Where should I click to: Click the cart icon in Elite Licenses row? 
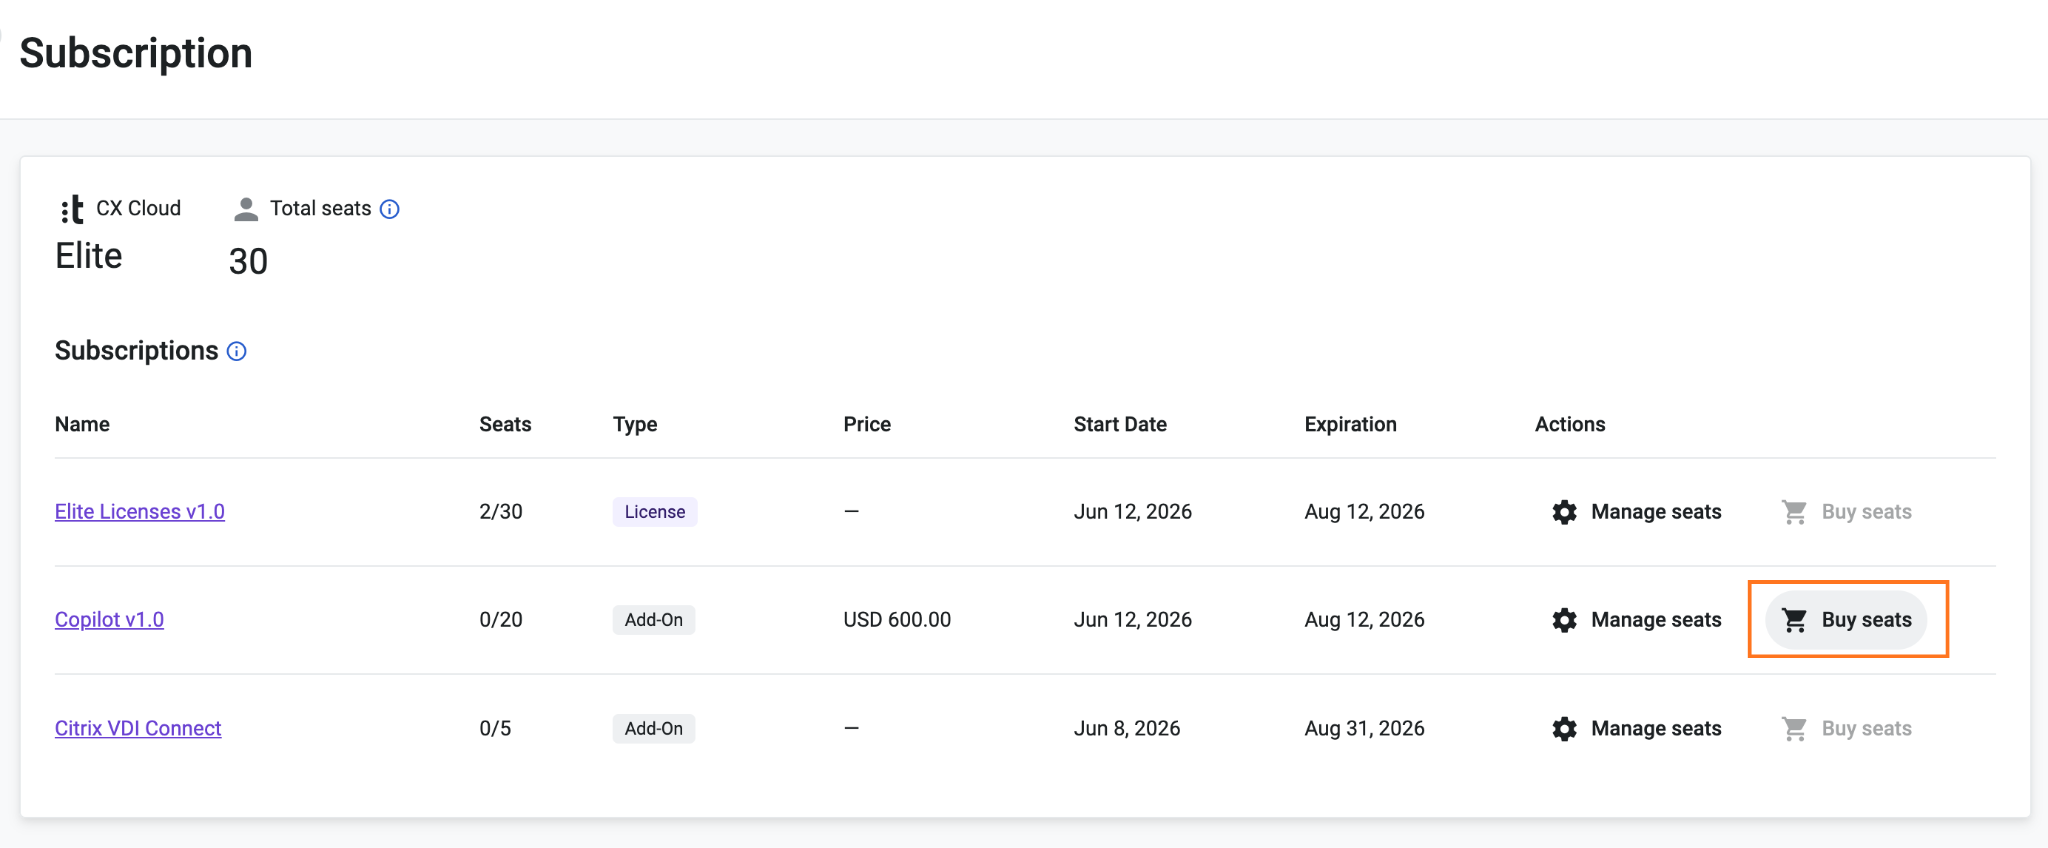[x=1795, y=512]
